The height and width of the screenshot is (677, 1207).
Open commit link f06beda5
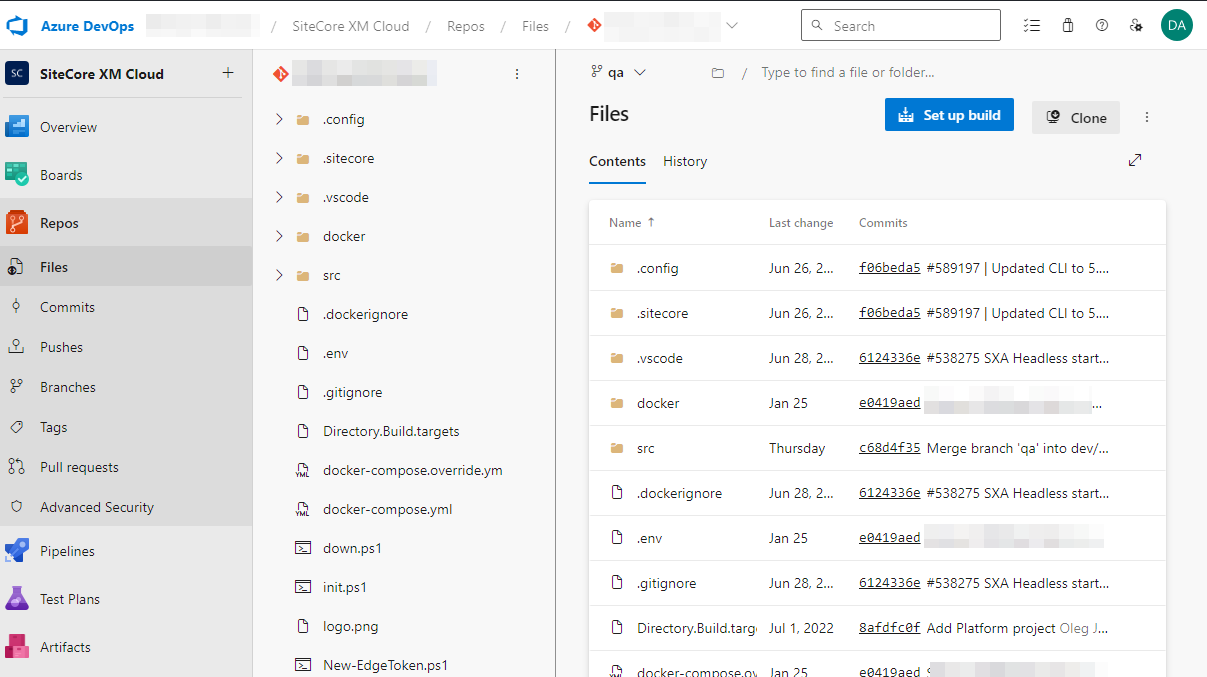(889, 267)
